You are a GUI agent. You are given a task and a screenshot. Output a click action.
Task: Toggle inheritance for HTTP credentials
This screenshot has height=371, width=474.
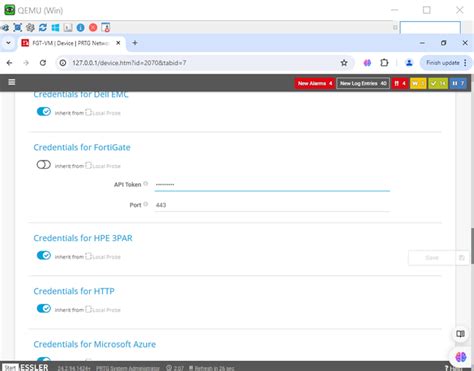[x=44, y=308]
